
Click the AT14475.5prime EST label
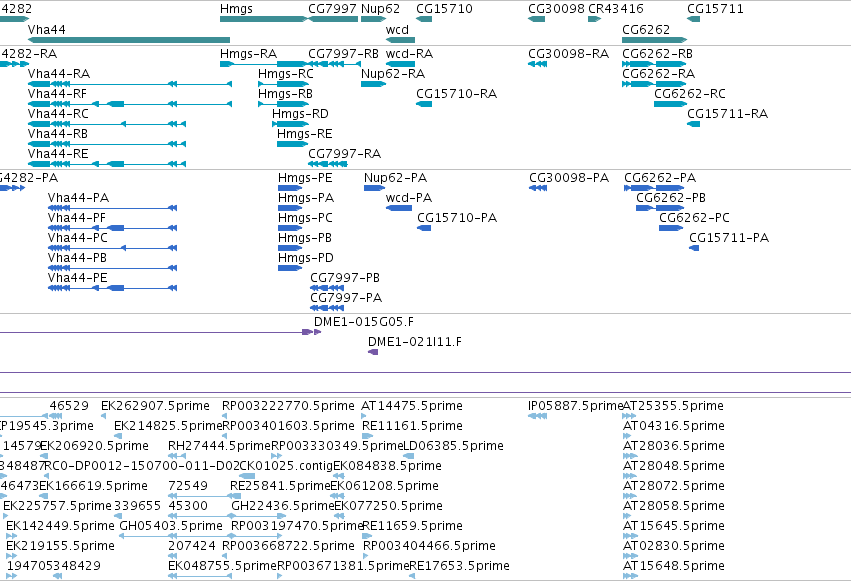[x=412, y=406]
